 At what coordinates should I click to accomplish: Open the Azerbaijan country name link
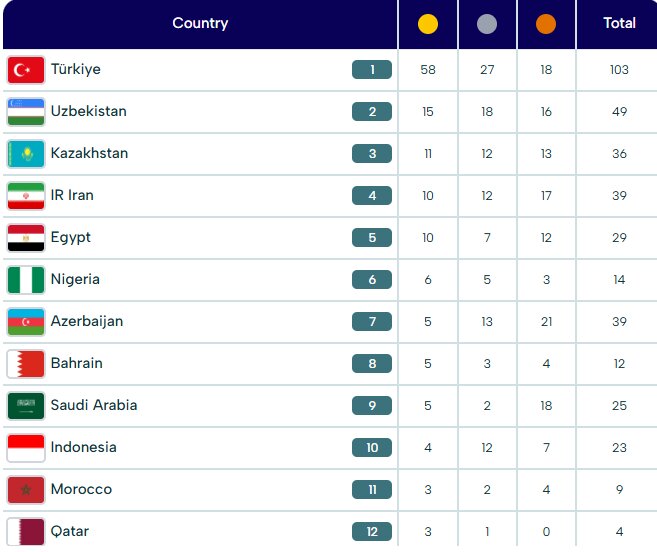tap(87, 322)
